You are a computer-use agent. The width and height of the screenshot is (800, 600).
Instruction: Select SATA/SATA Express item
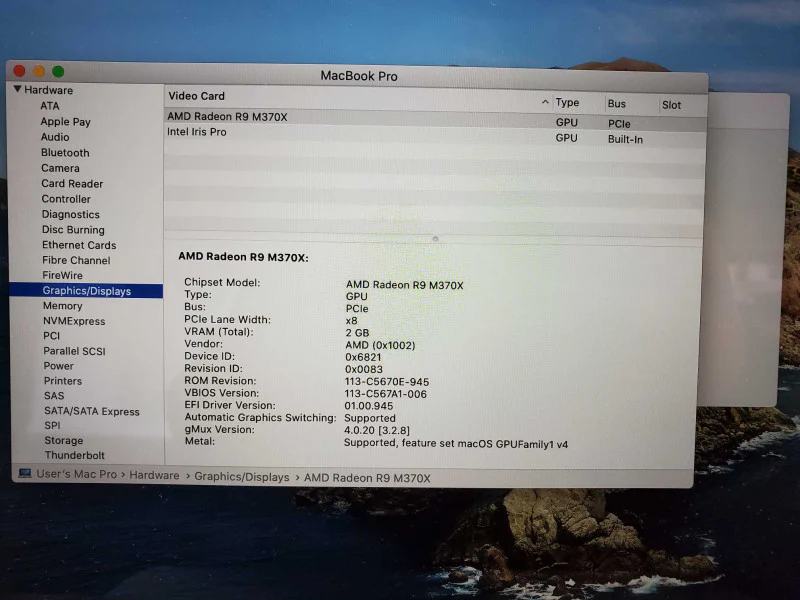tap(92, 411)
